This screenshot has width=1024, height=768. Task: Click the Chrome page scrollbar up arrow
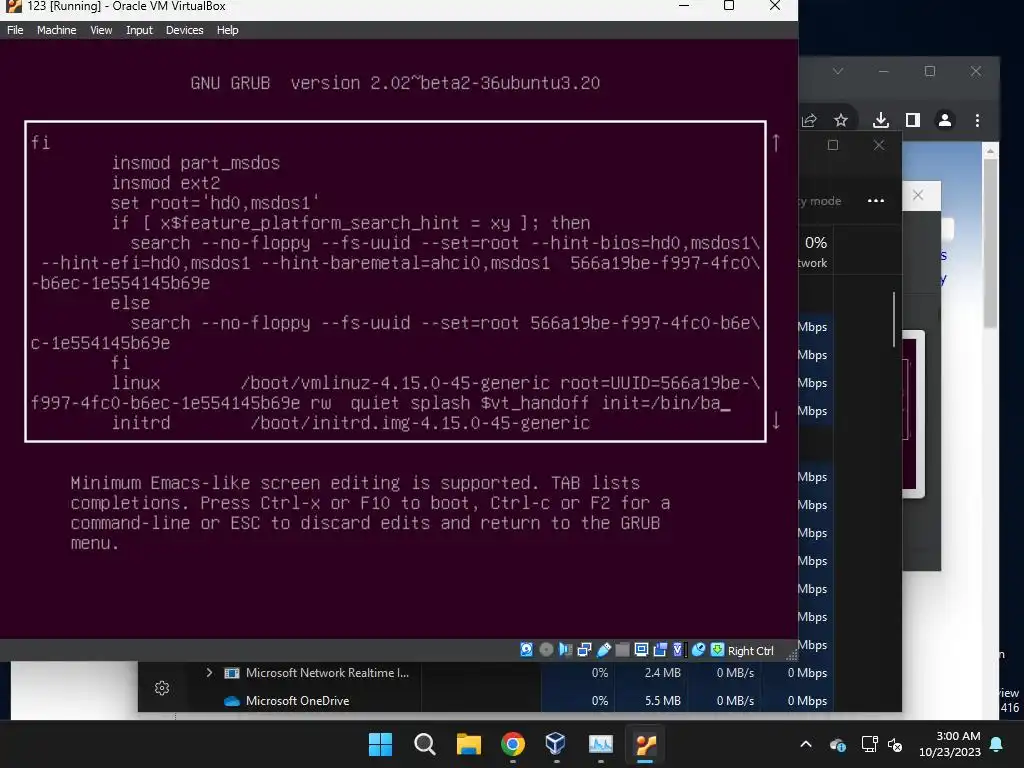click(990, 151)
